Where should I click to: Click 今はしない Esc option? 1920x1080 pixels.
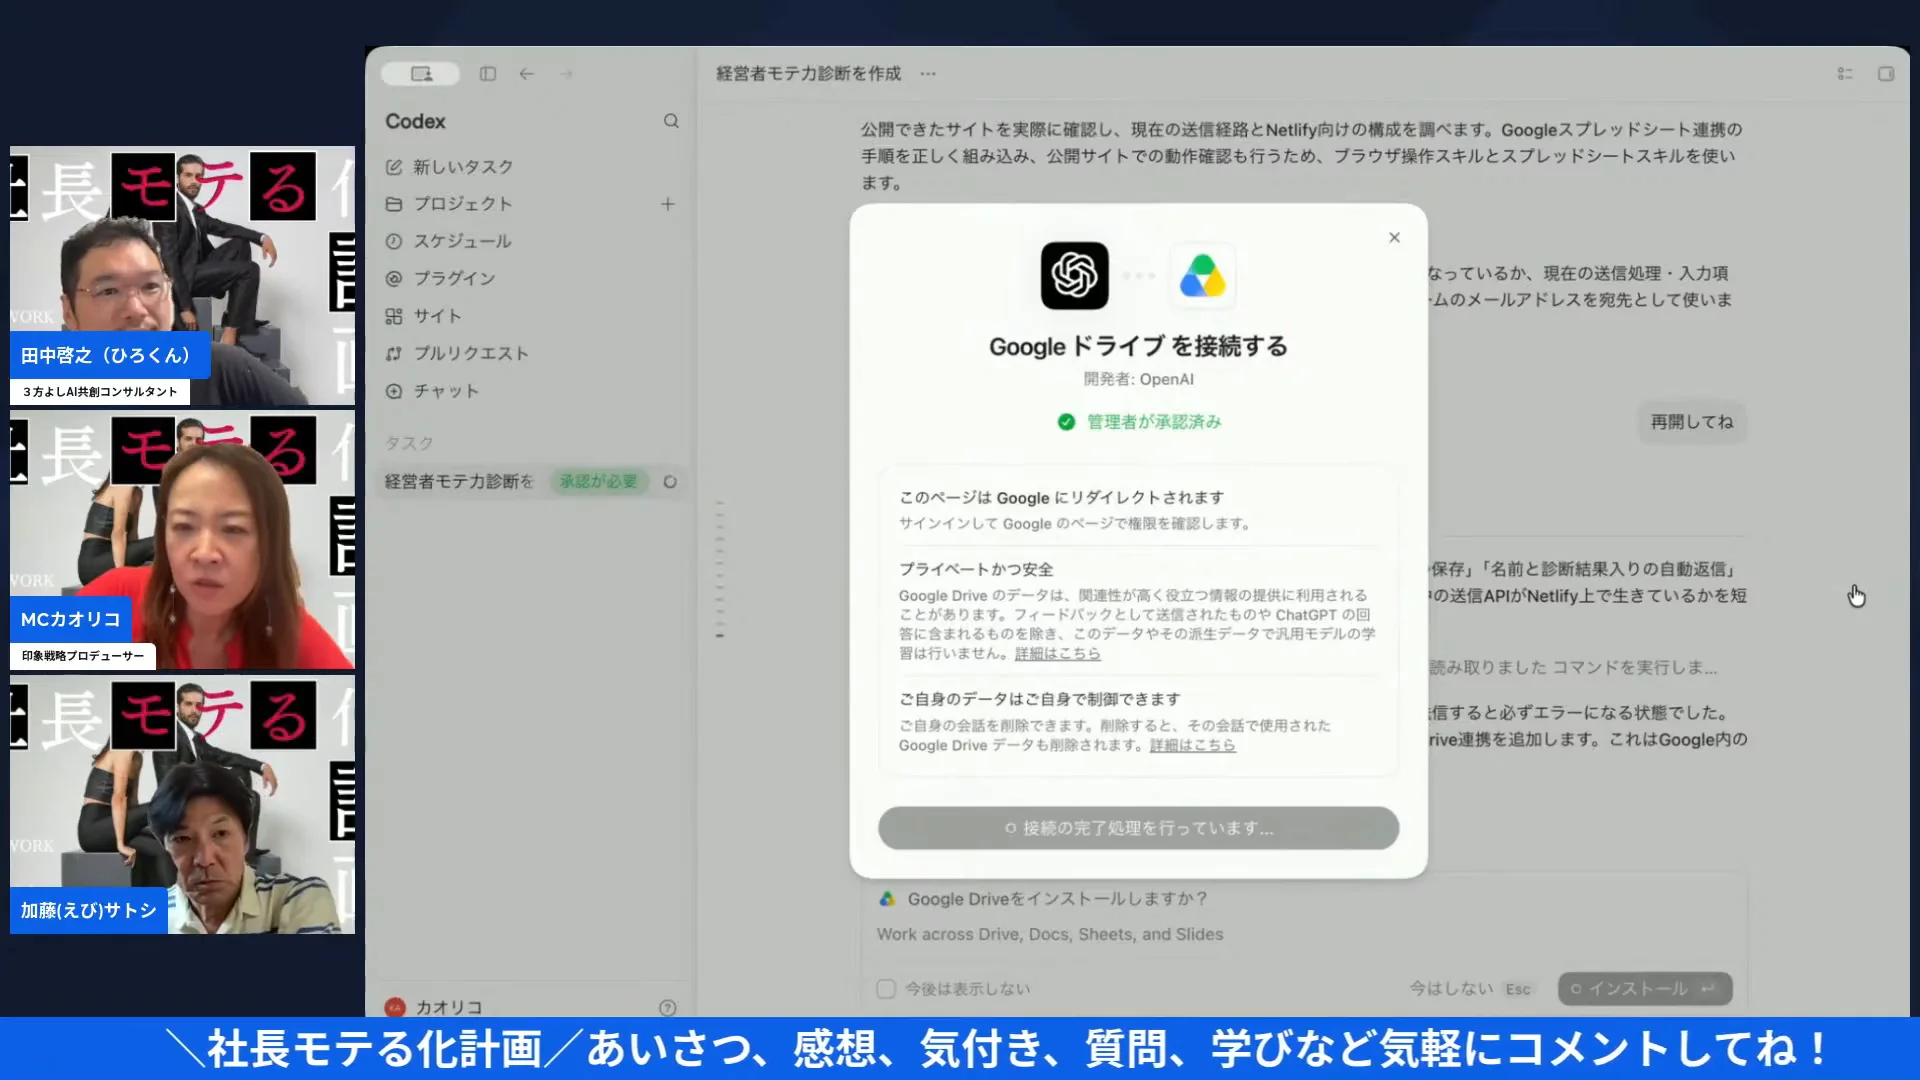point(1470,989)
